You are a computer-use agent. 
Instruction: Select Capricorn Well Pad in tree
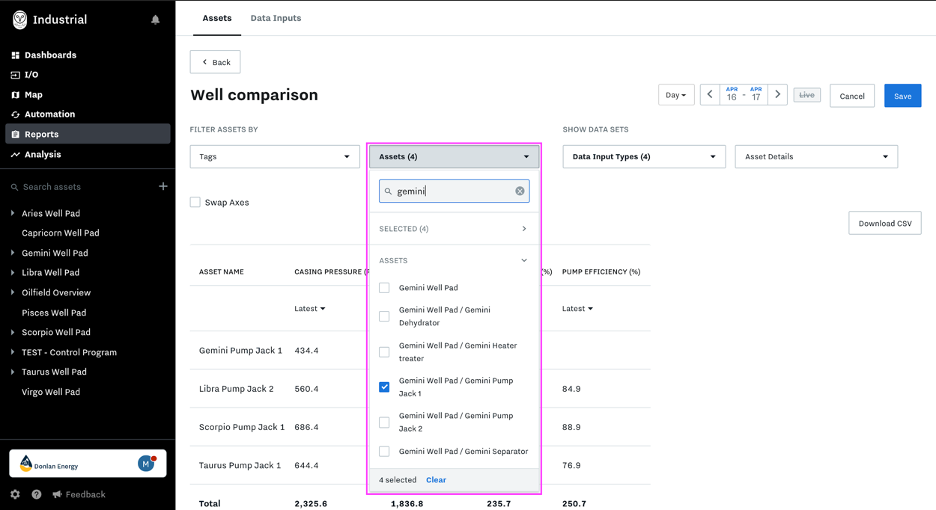click(x=60, y=233)
